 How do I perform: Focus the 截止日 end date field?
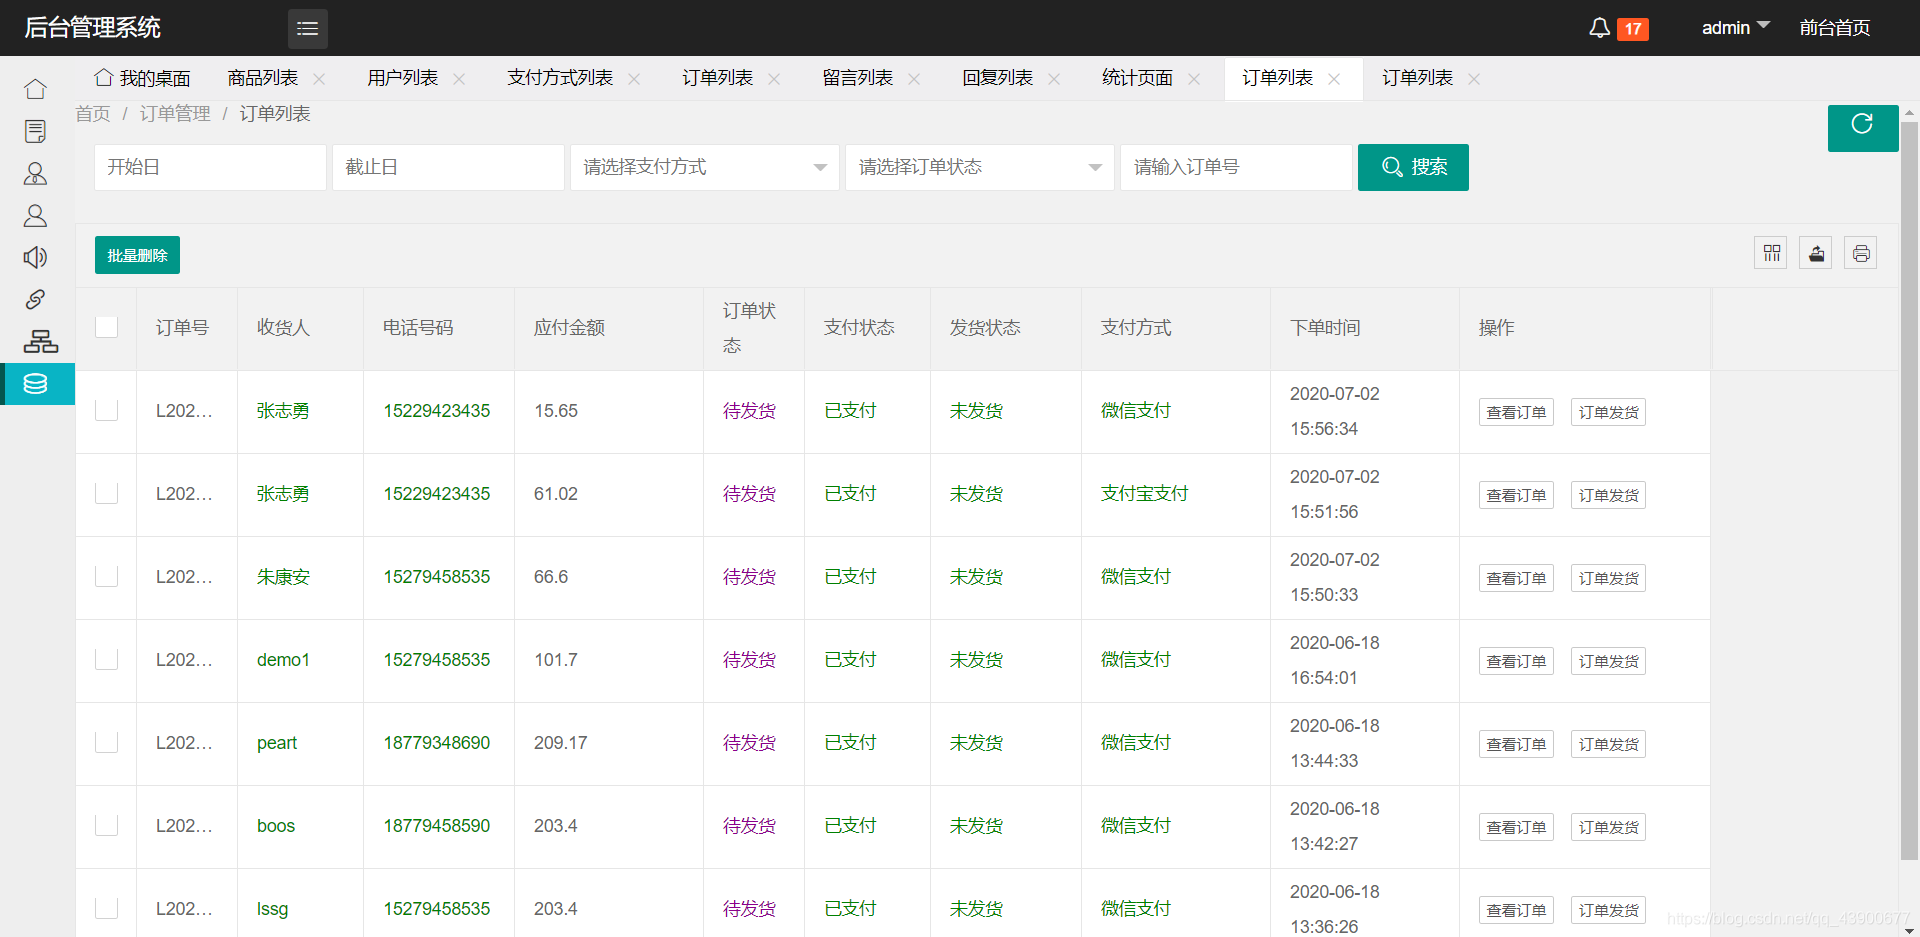click(x=448, y=167)
